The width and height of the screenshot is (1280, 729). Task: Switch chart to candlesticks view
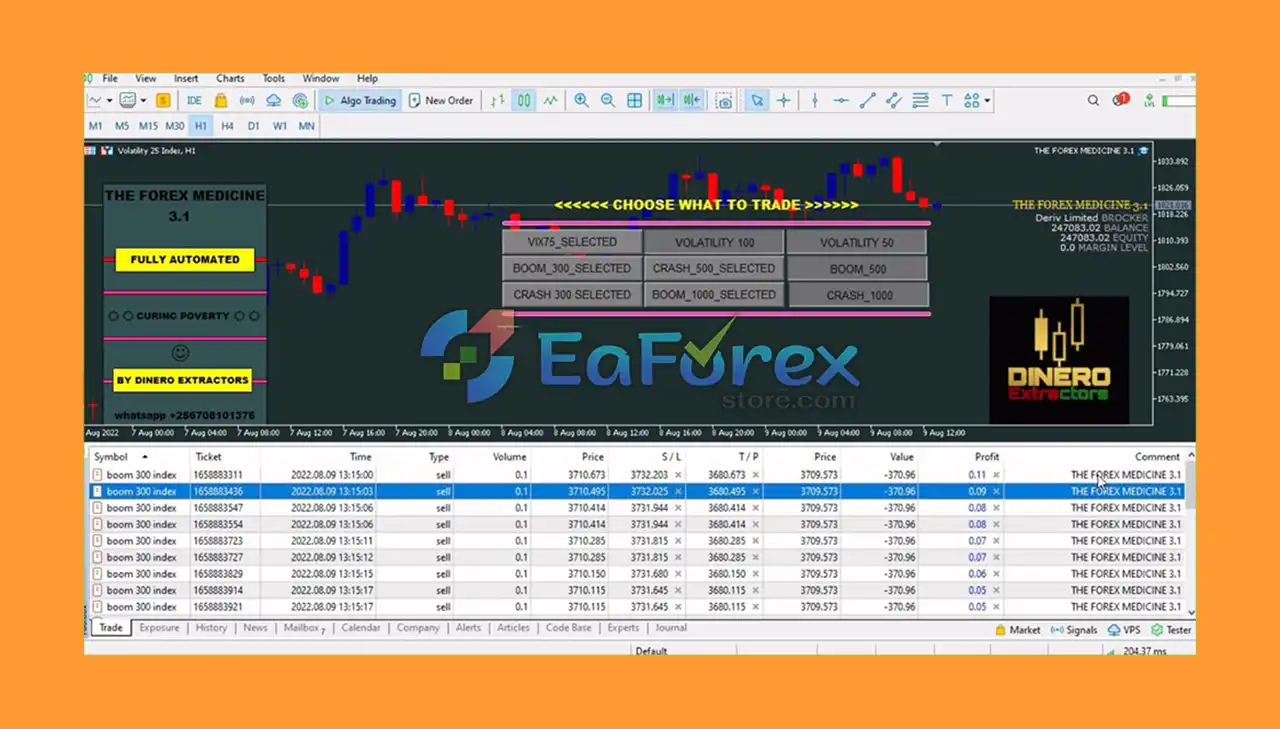pos(524,100)
